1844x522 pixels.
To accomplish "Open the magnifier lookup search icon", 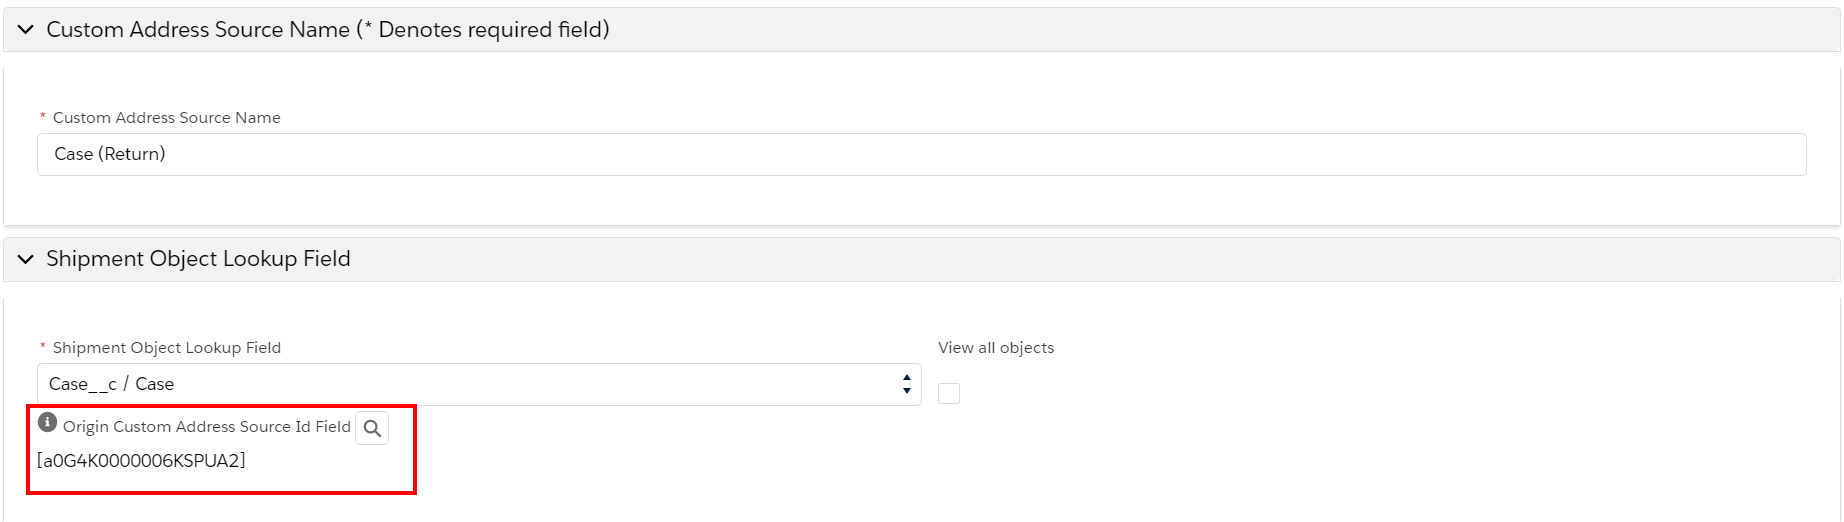I will [x=372, y=428].
